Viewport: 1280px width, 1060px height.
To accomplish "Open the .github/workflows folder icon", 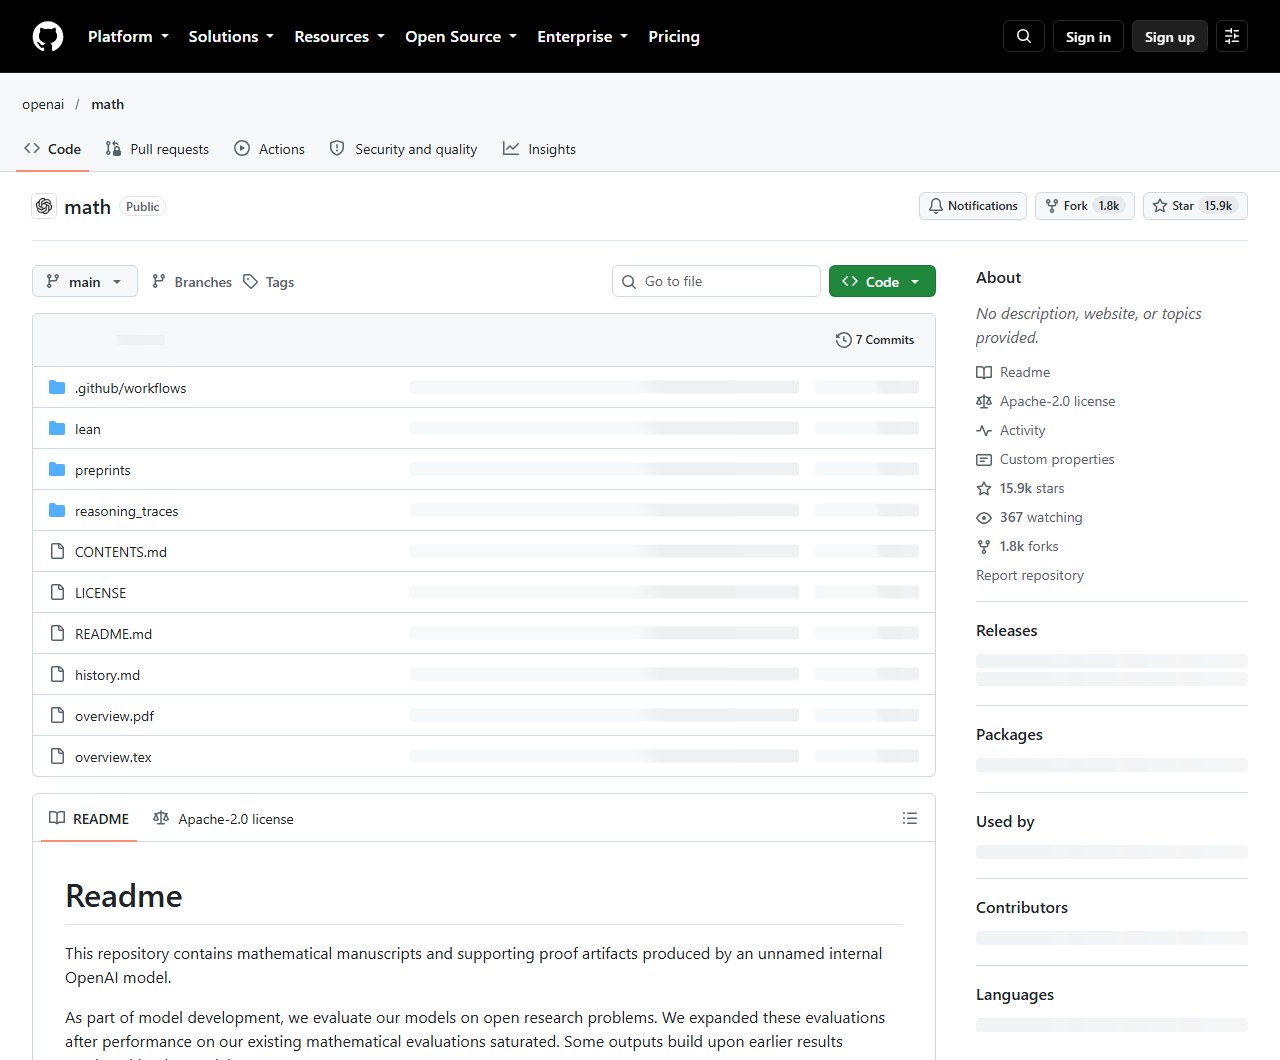I will (57, 388).
